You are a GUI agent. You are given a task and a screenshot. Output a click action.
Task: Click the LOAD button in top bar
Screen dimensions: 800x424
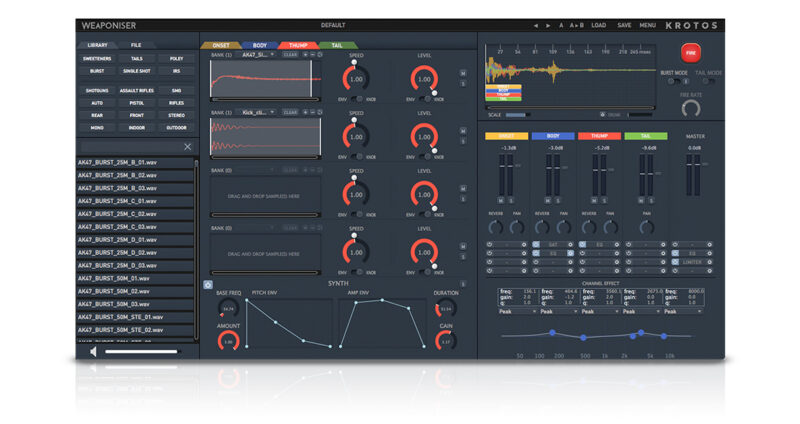598,25
